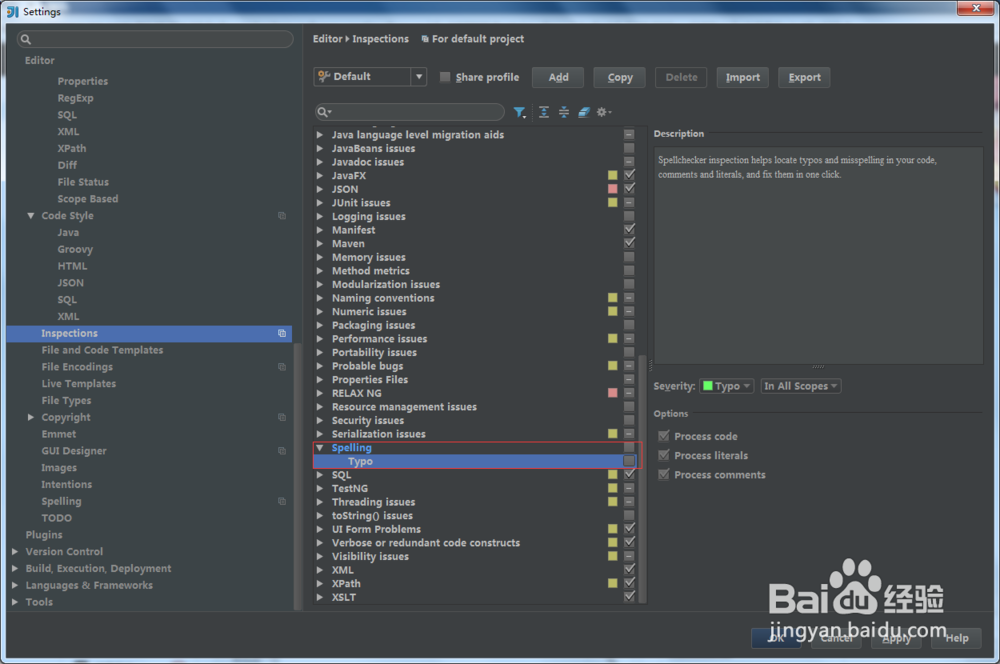Click the Editor breadcrumb in the header

click(x=327, y=39)
